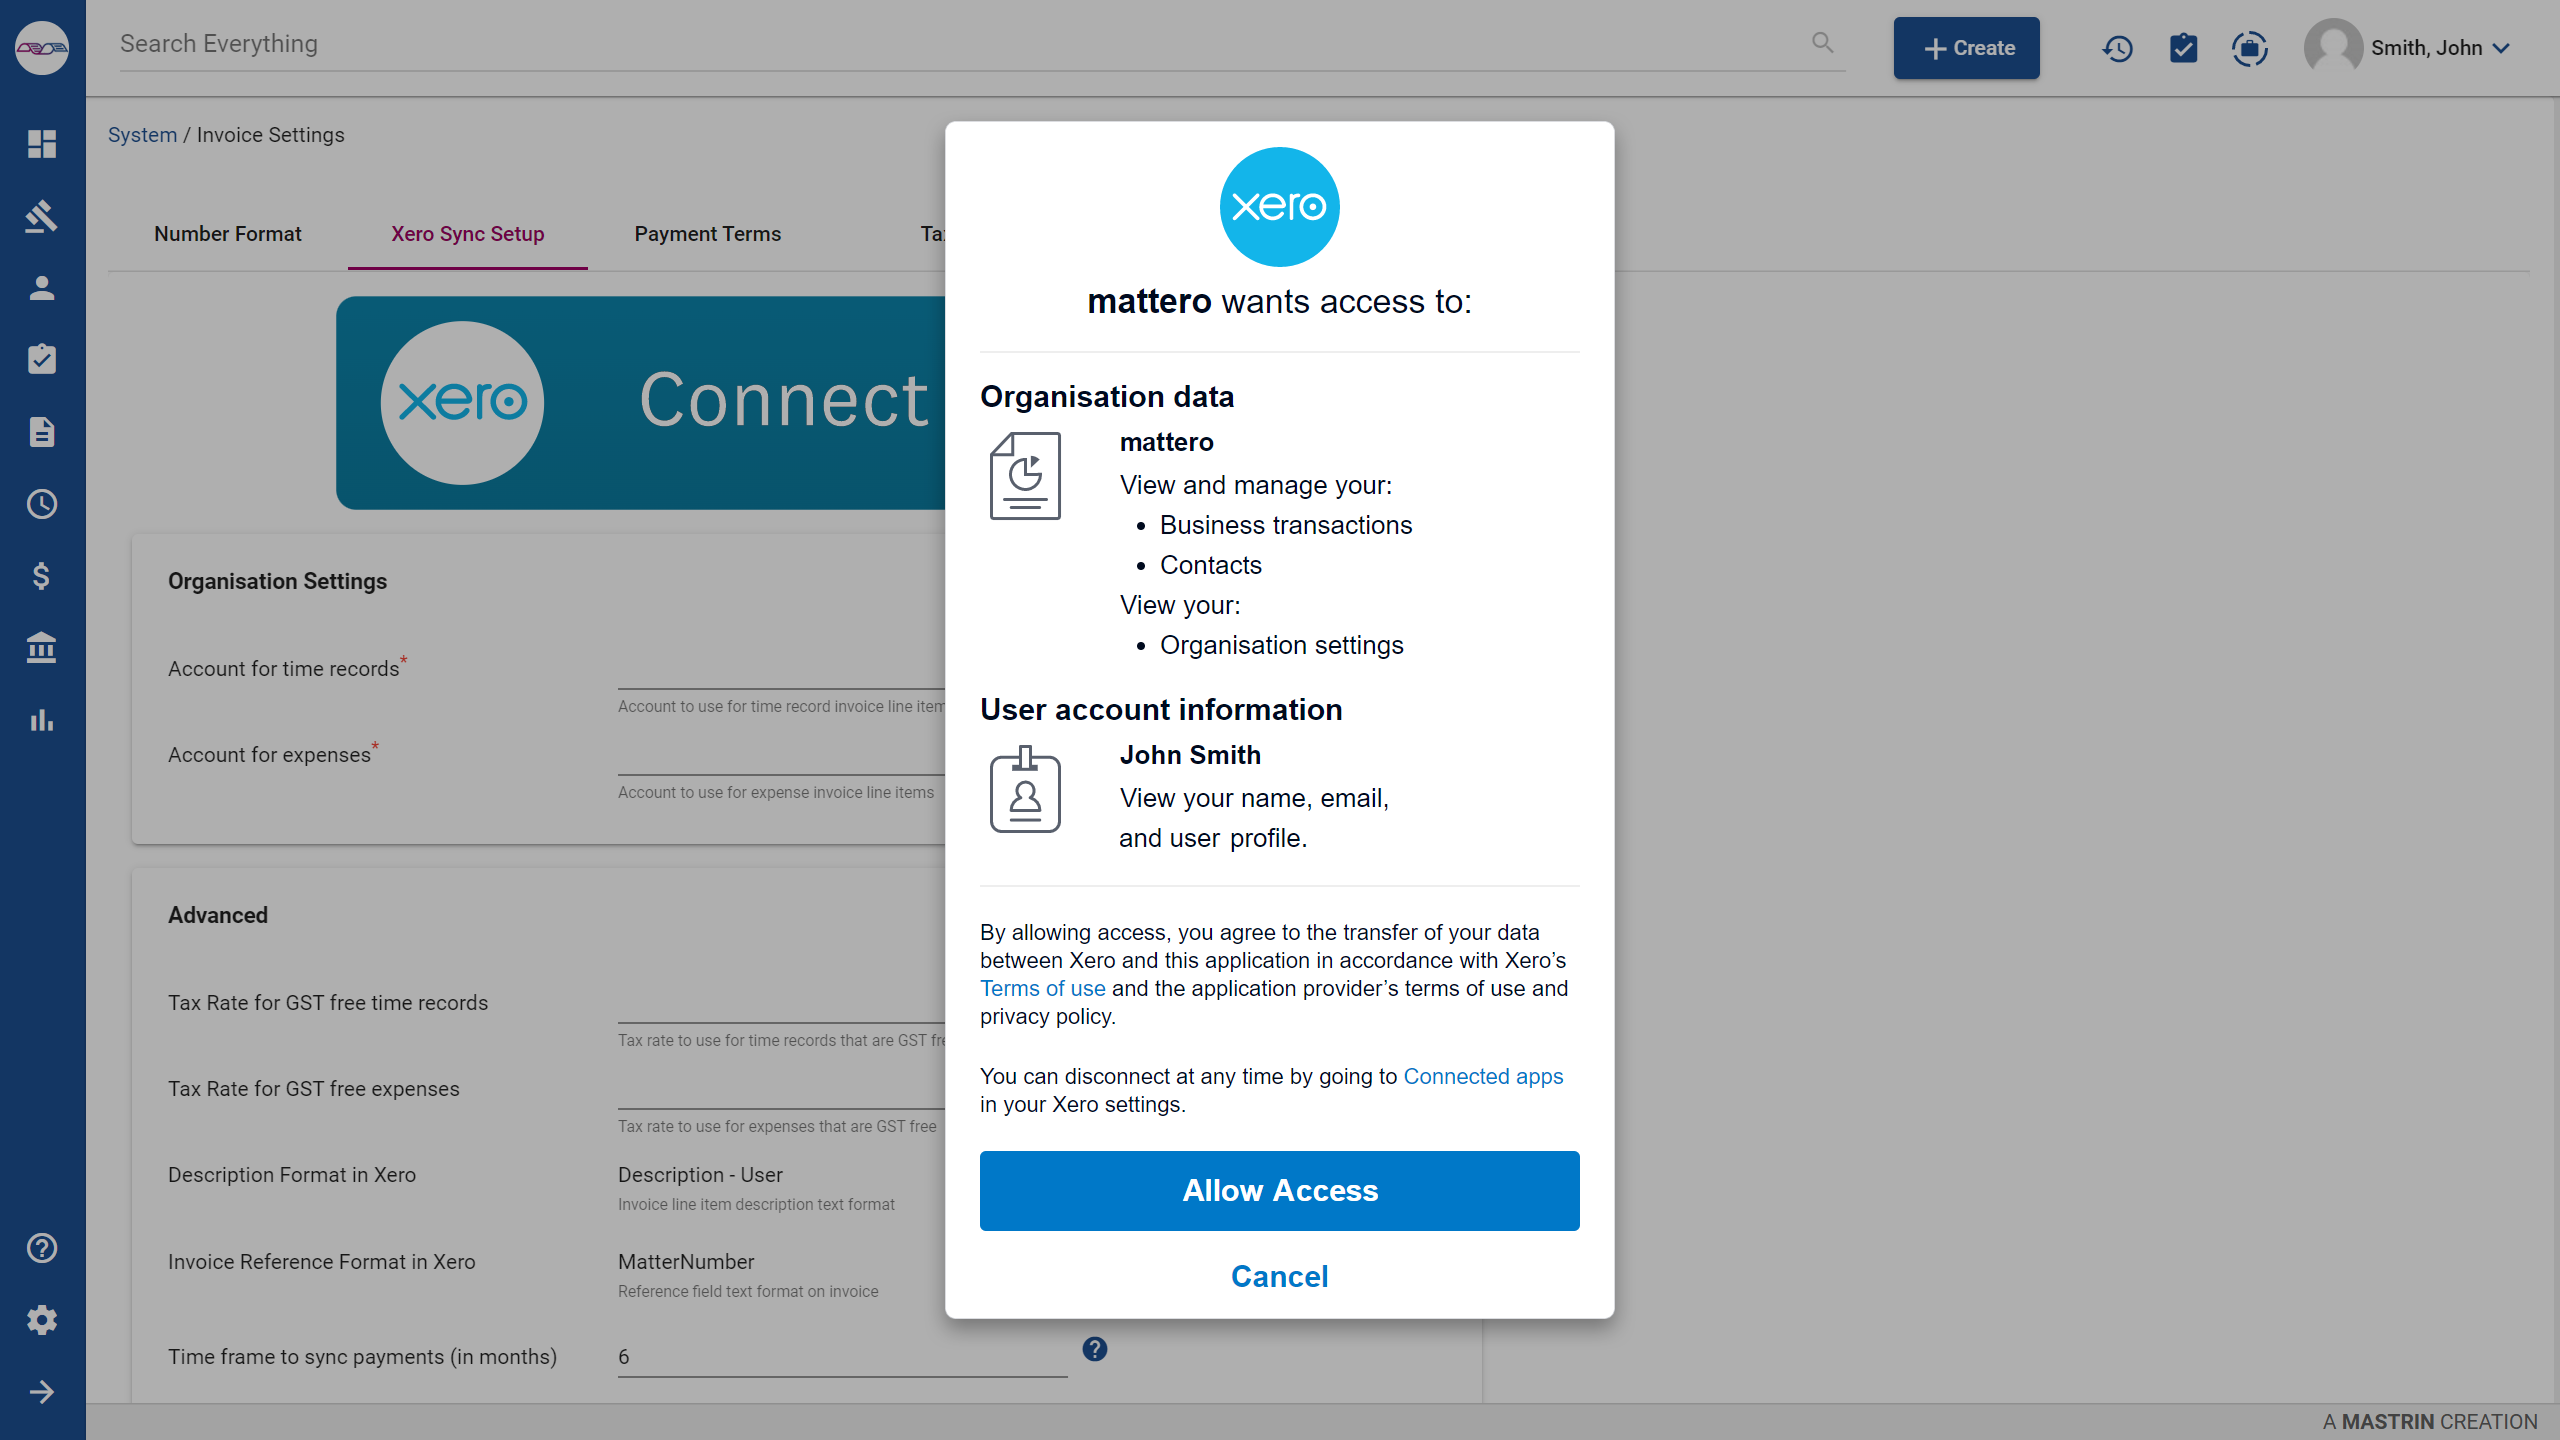View documents icon in sidebar

pos(42,433)
